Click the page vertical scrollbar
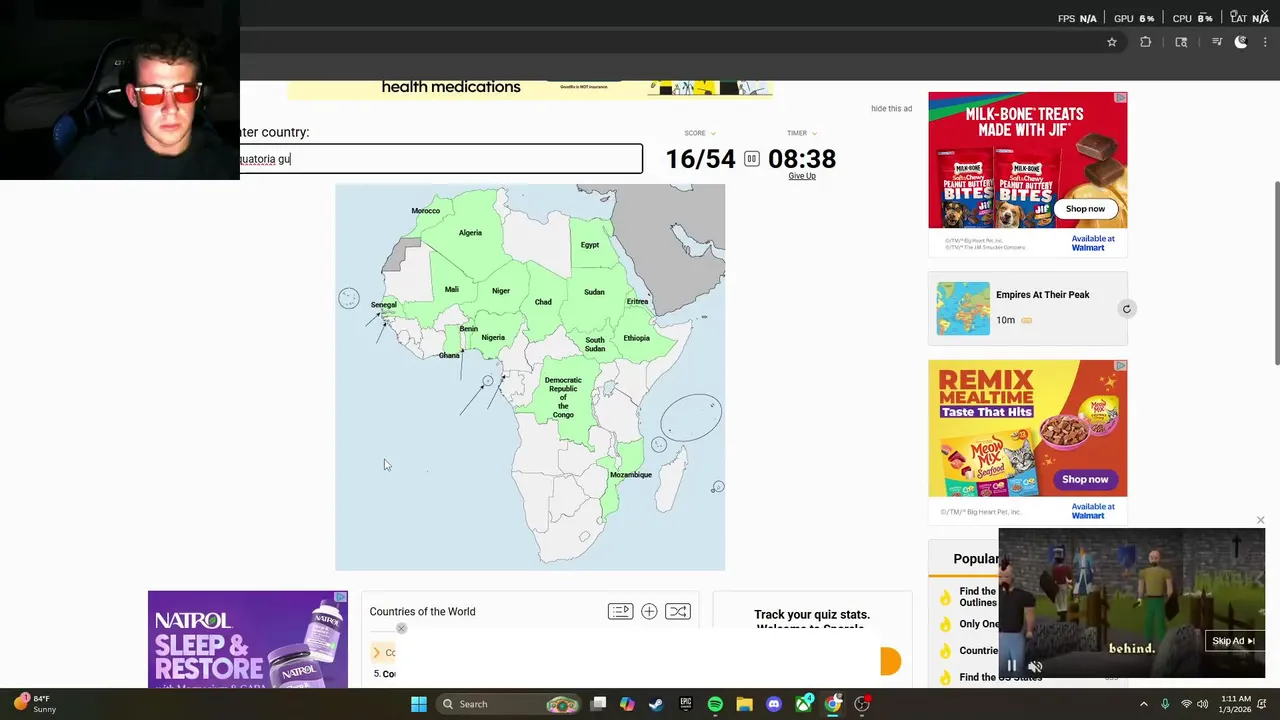The image size is (1280, 720). (x=1275, y=273)
